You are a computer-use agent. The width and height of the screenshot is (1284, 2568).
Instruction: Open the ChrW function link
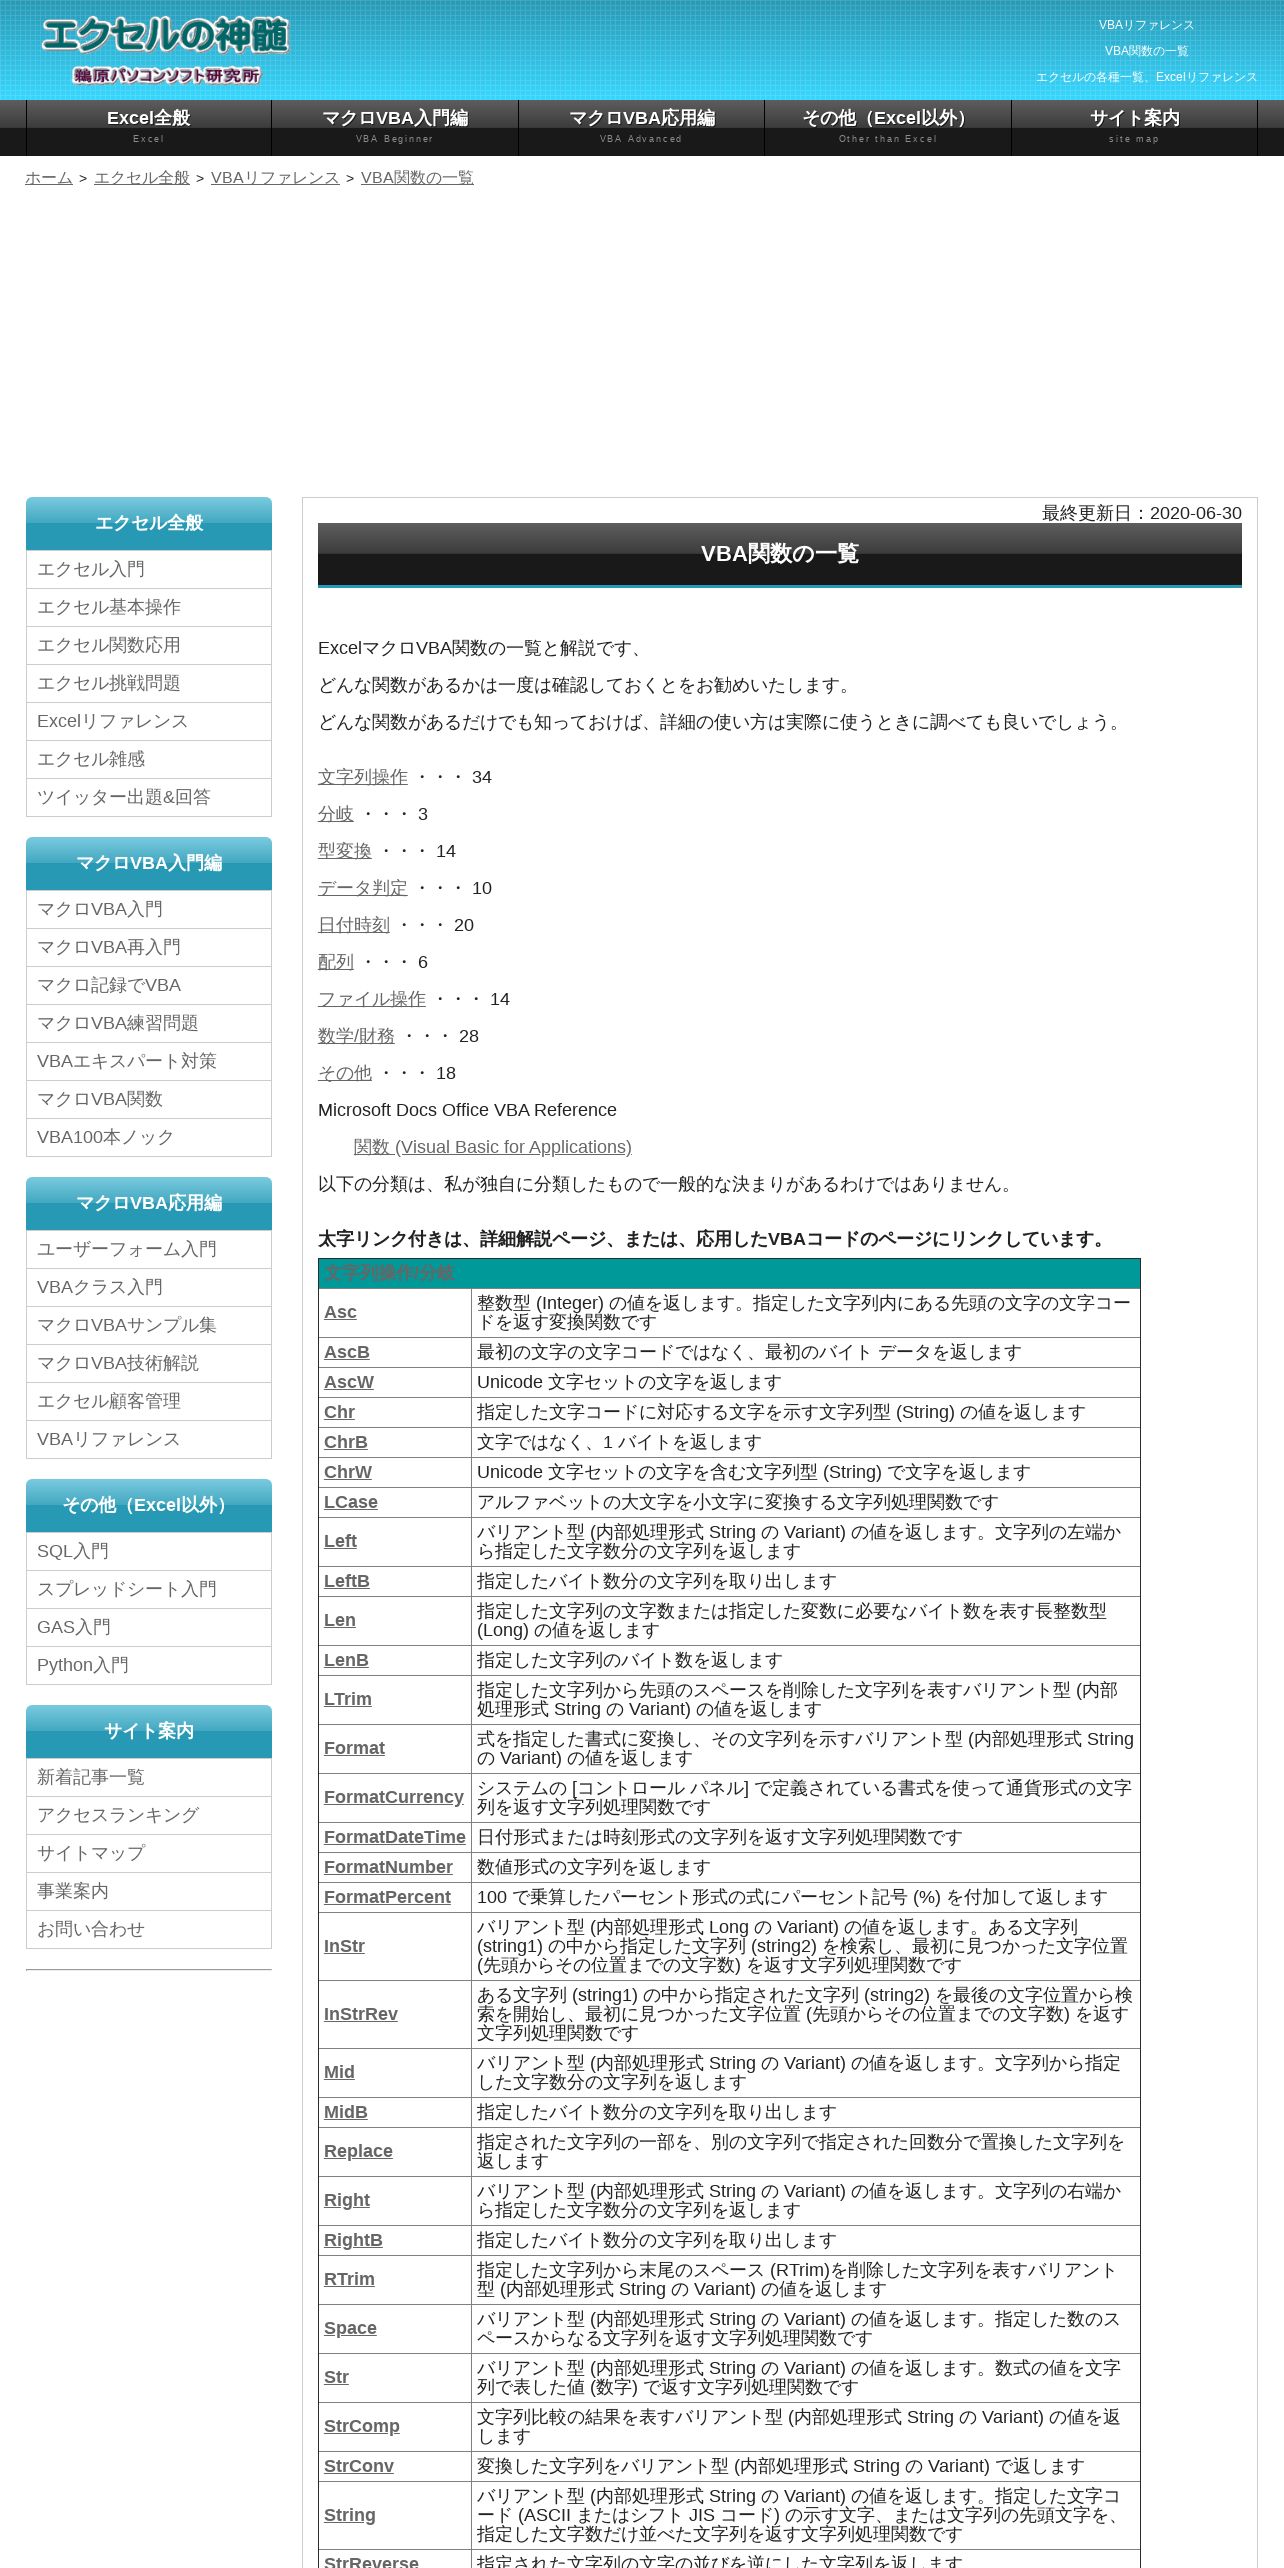(348, 1472)
